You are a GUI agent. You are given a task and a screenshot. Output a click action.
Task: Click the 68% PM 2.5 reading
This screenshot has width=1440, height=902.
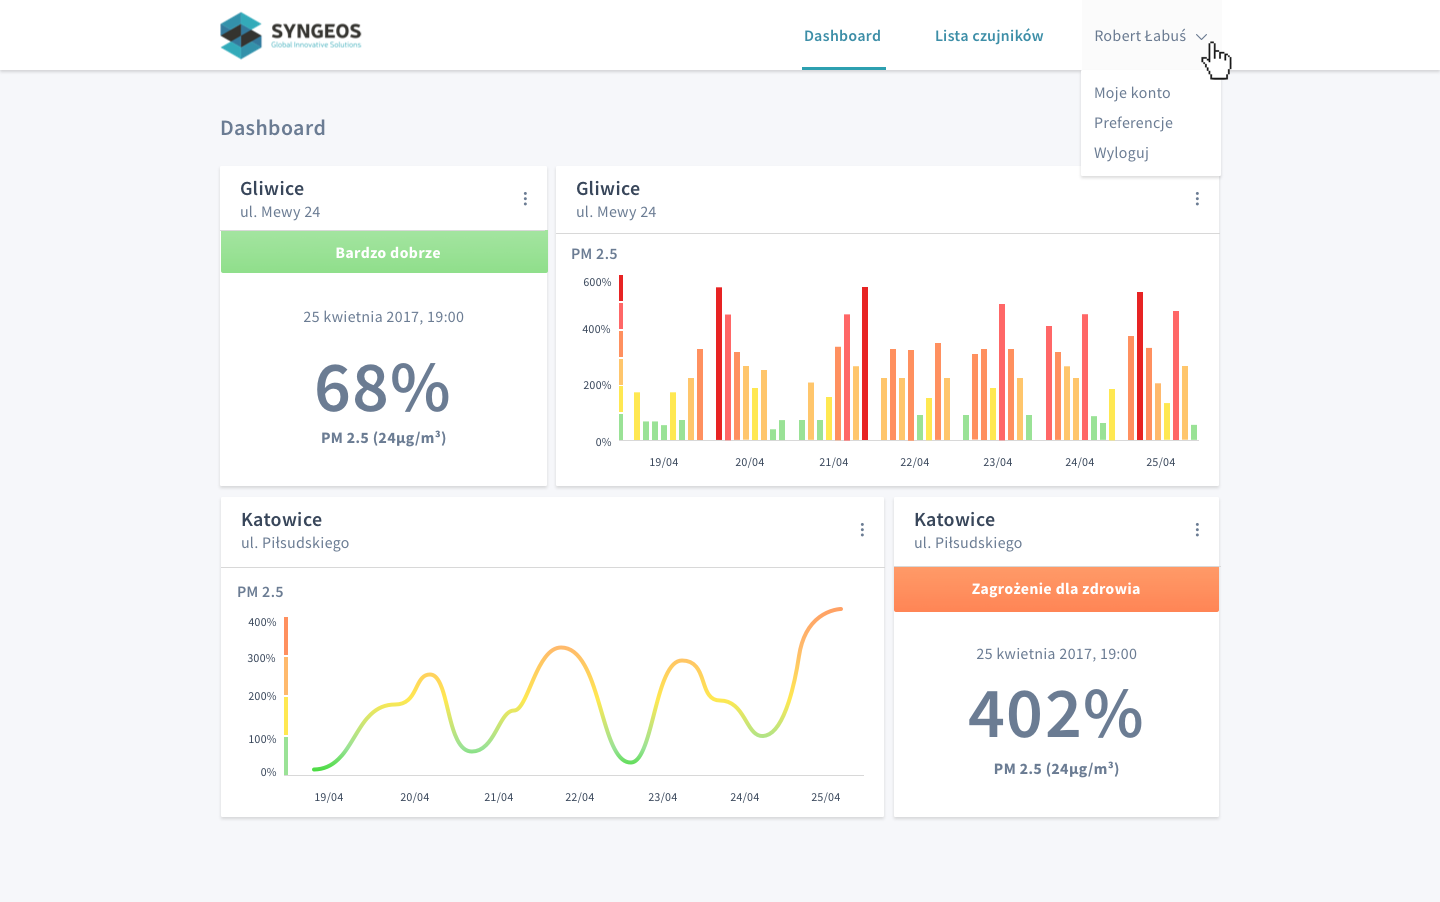pyautogui.click(x=383, y=389)
